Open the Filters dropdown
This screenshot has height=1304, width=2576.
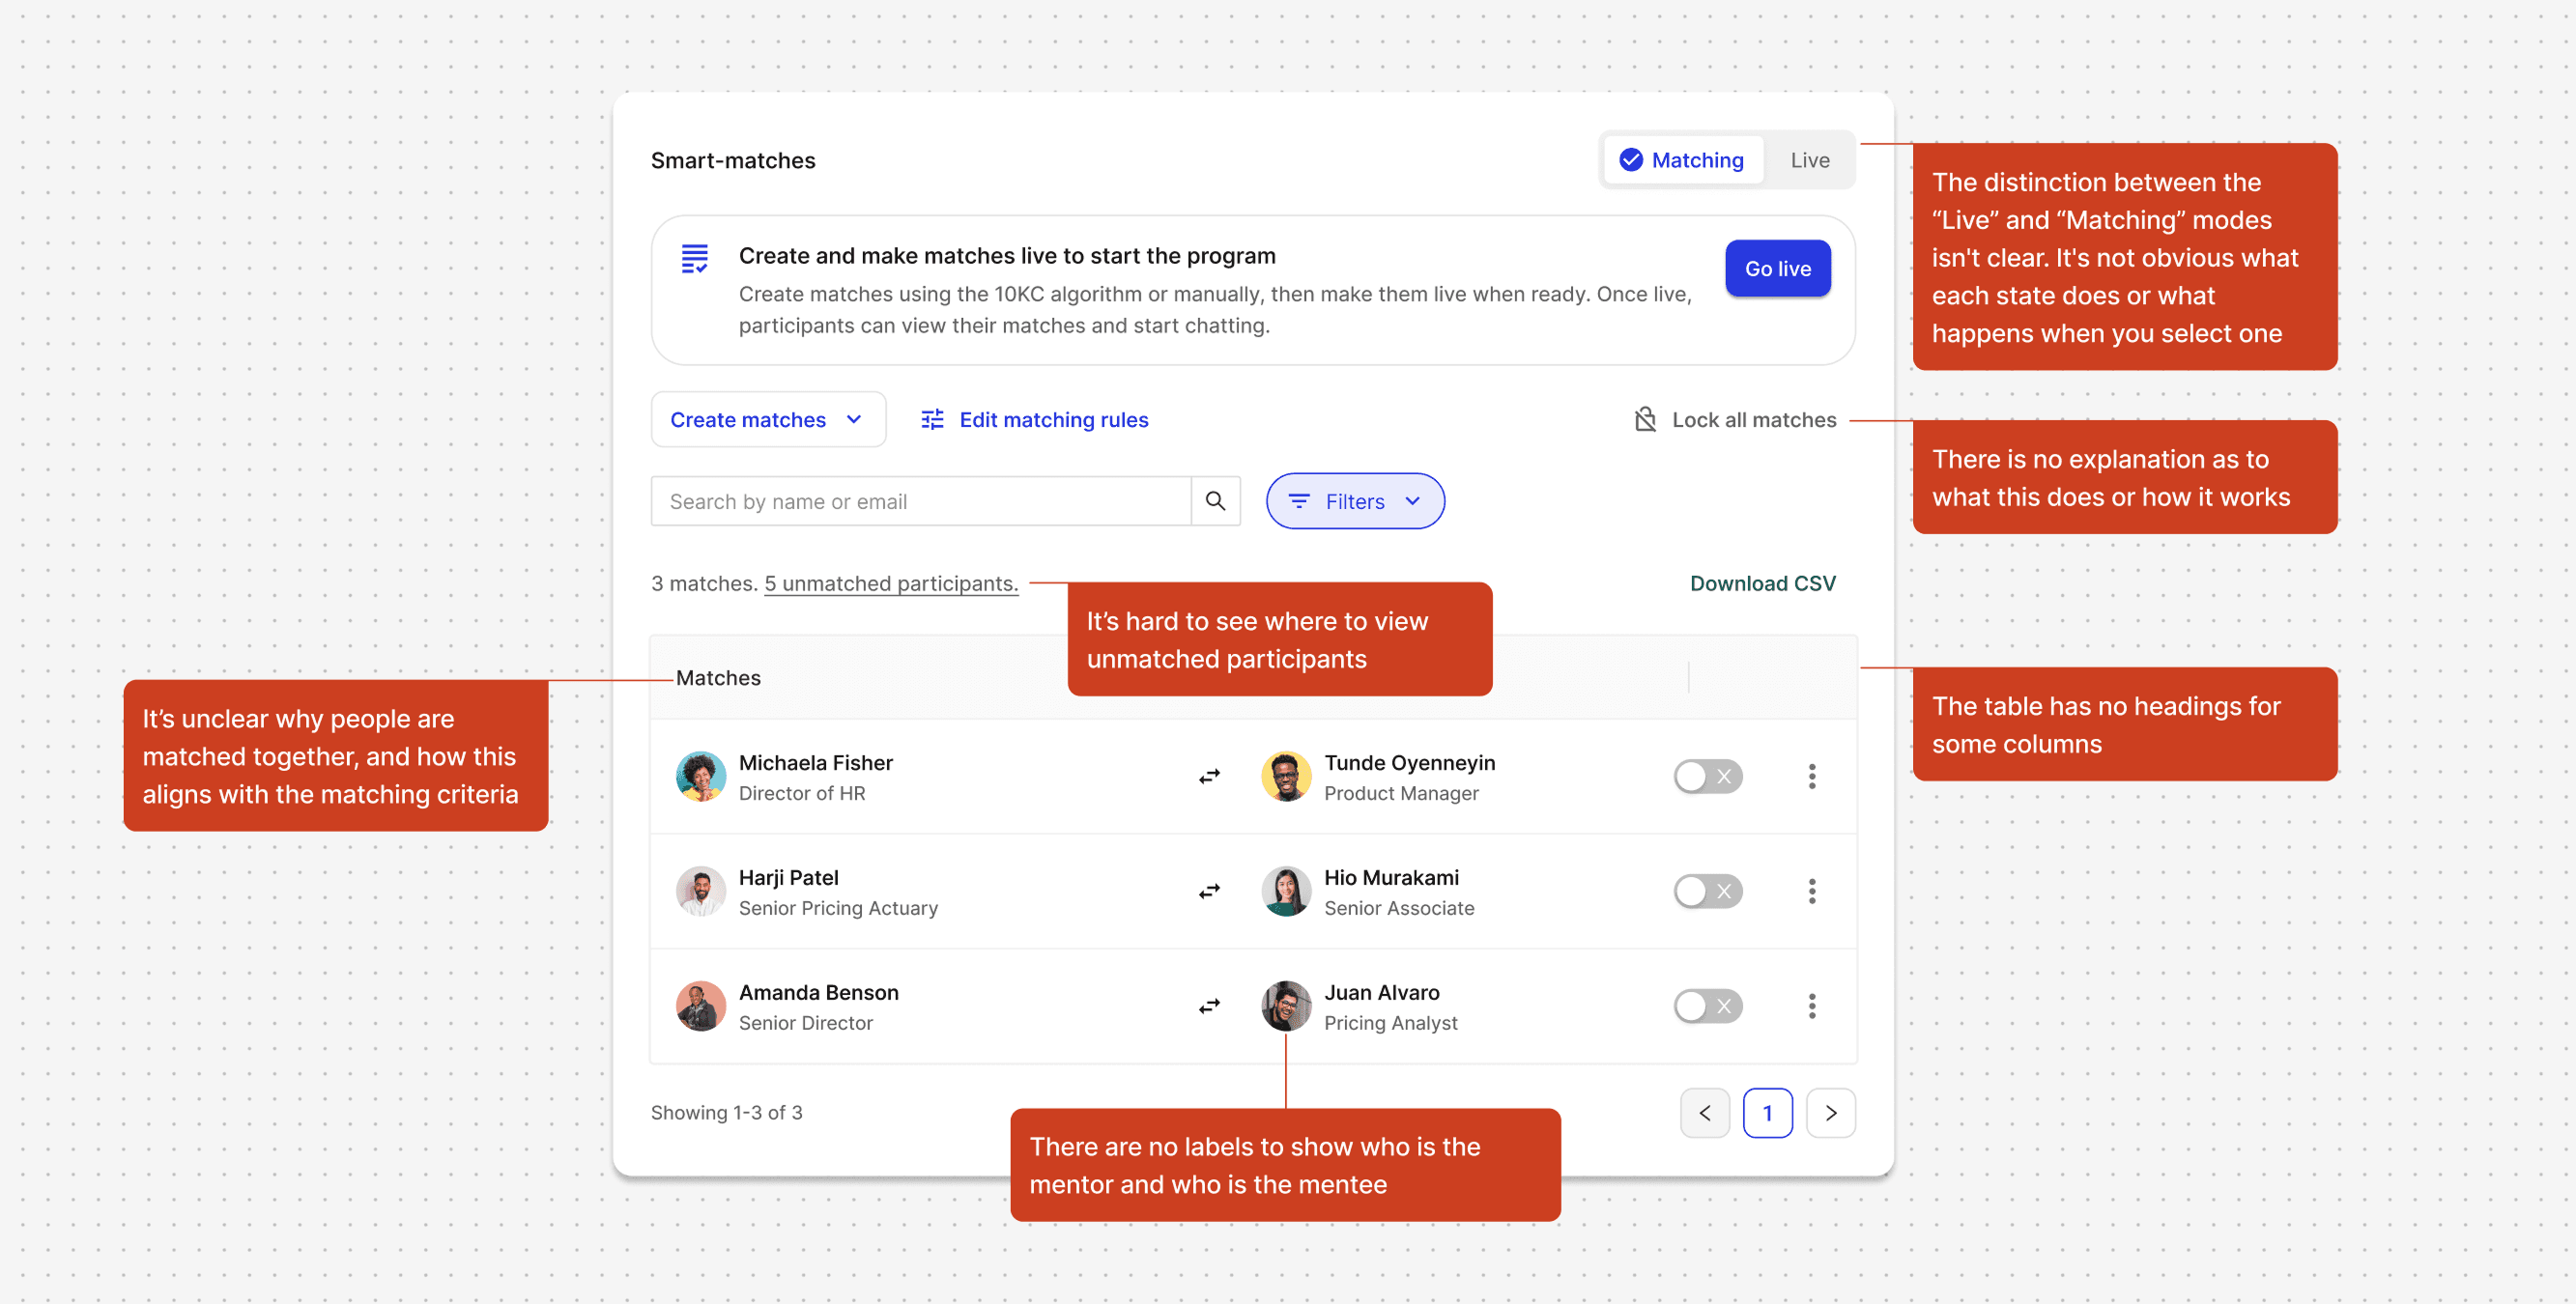(1354, 501)
